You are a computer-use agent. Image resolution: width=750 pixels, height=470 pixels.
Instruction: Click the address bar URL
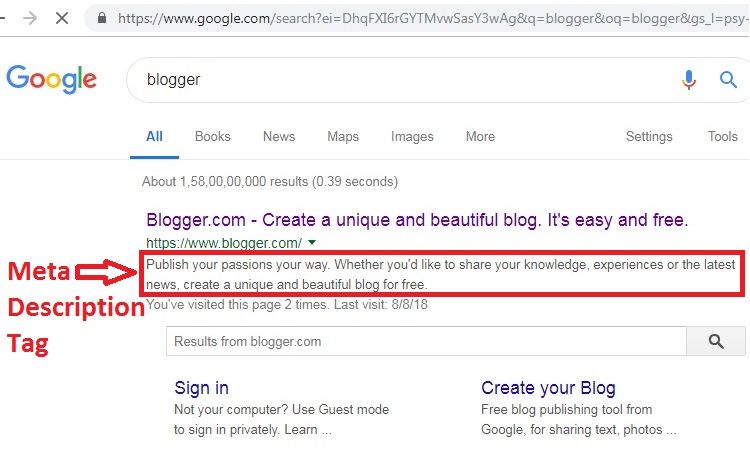click(433, 18)
